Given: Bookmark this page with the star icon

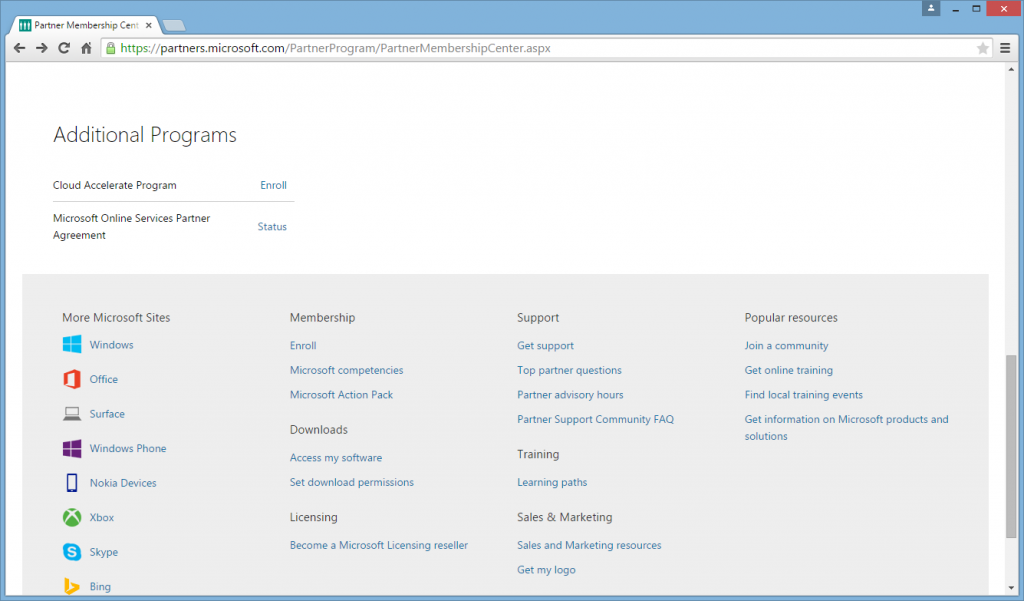Looking at the screenshot, I should pyautogui.click(x=982, y=48).
